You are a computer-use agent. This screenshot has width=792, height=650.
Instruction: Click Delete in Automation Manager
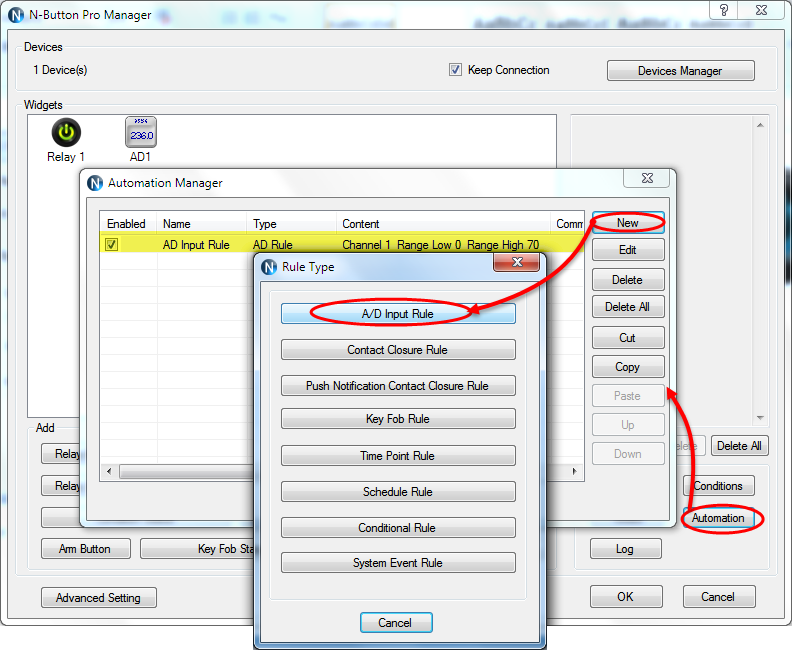[x=628, y=280]
